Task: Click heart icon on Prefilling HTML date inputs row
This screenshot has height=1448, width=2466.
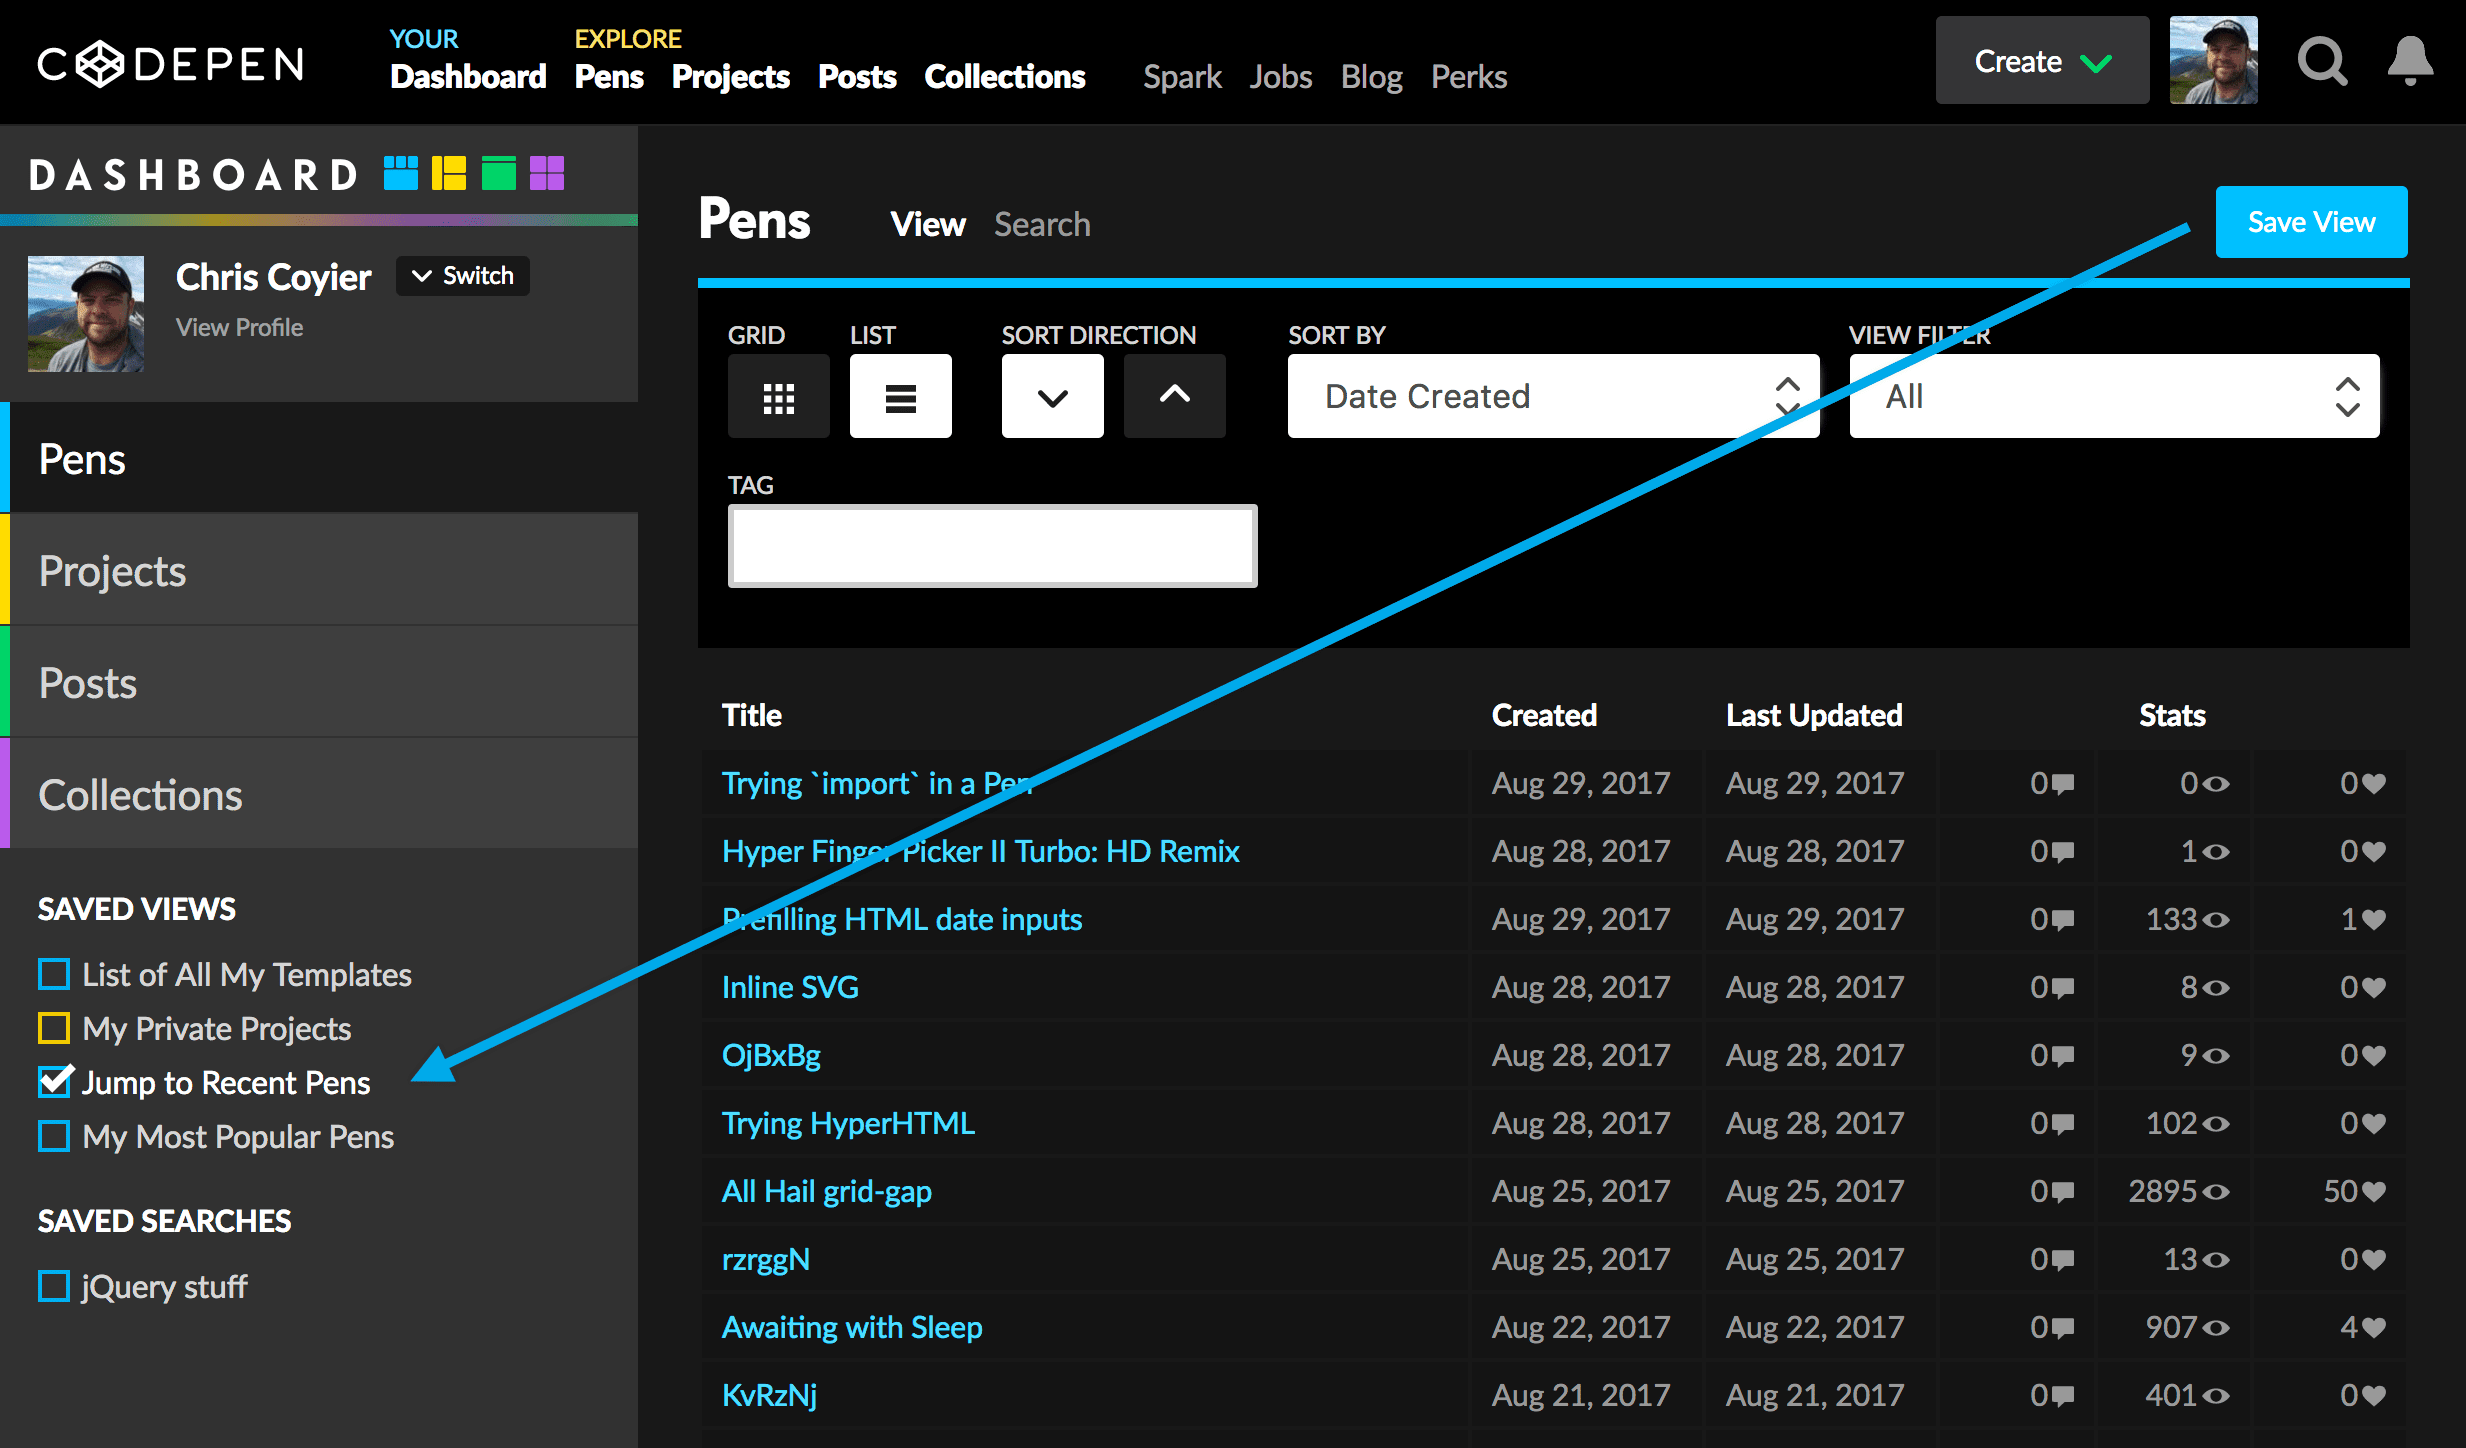Action: click(2374, 920)
